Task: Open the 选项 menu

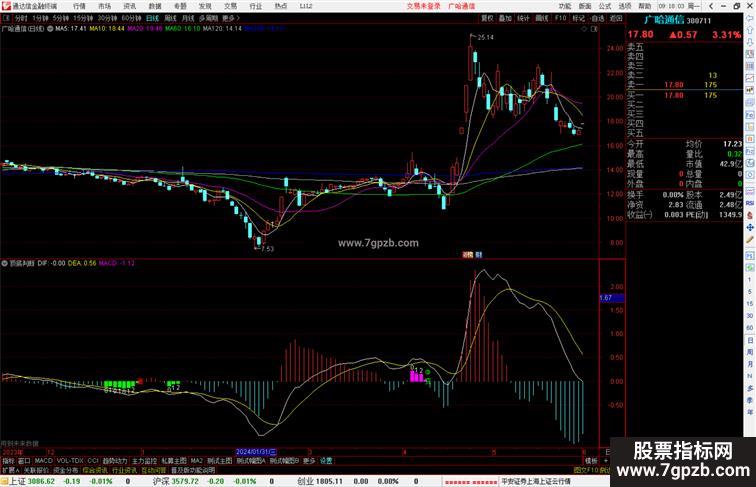Action: 625,6
